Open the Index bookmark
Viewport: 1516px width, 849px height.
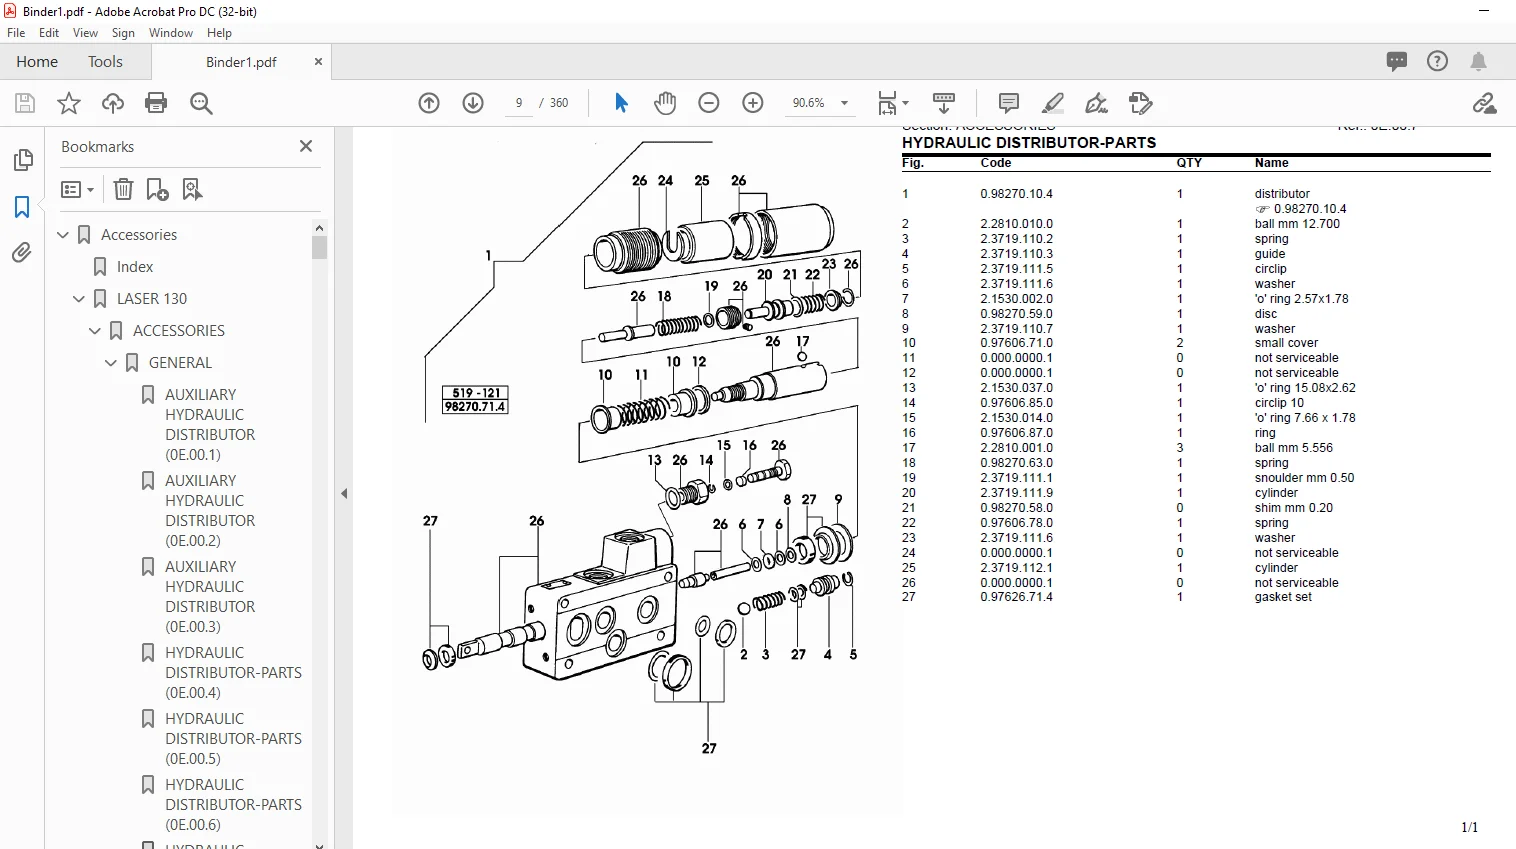pos(135,267)
